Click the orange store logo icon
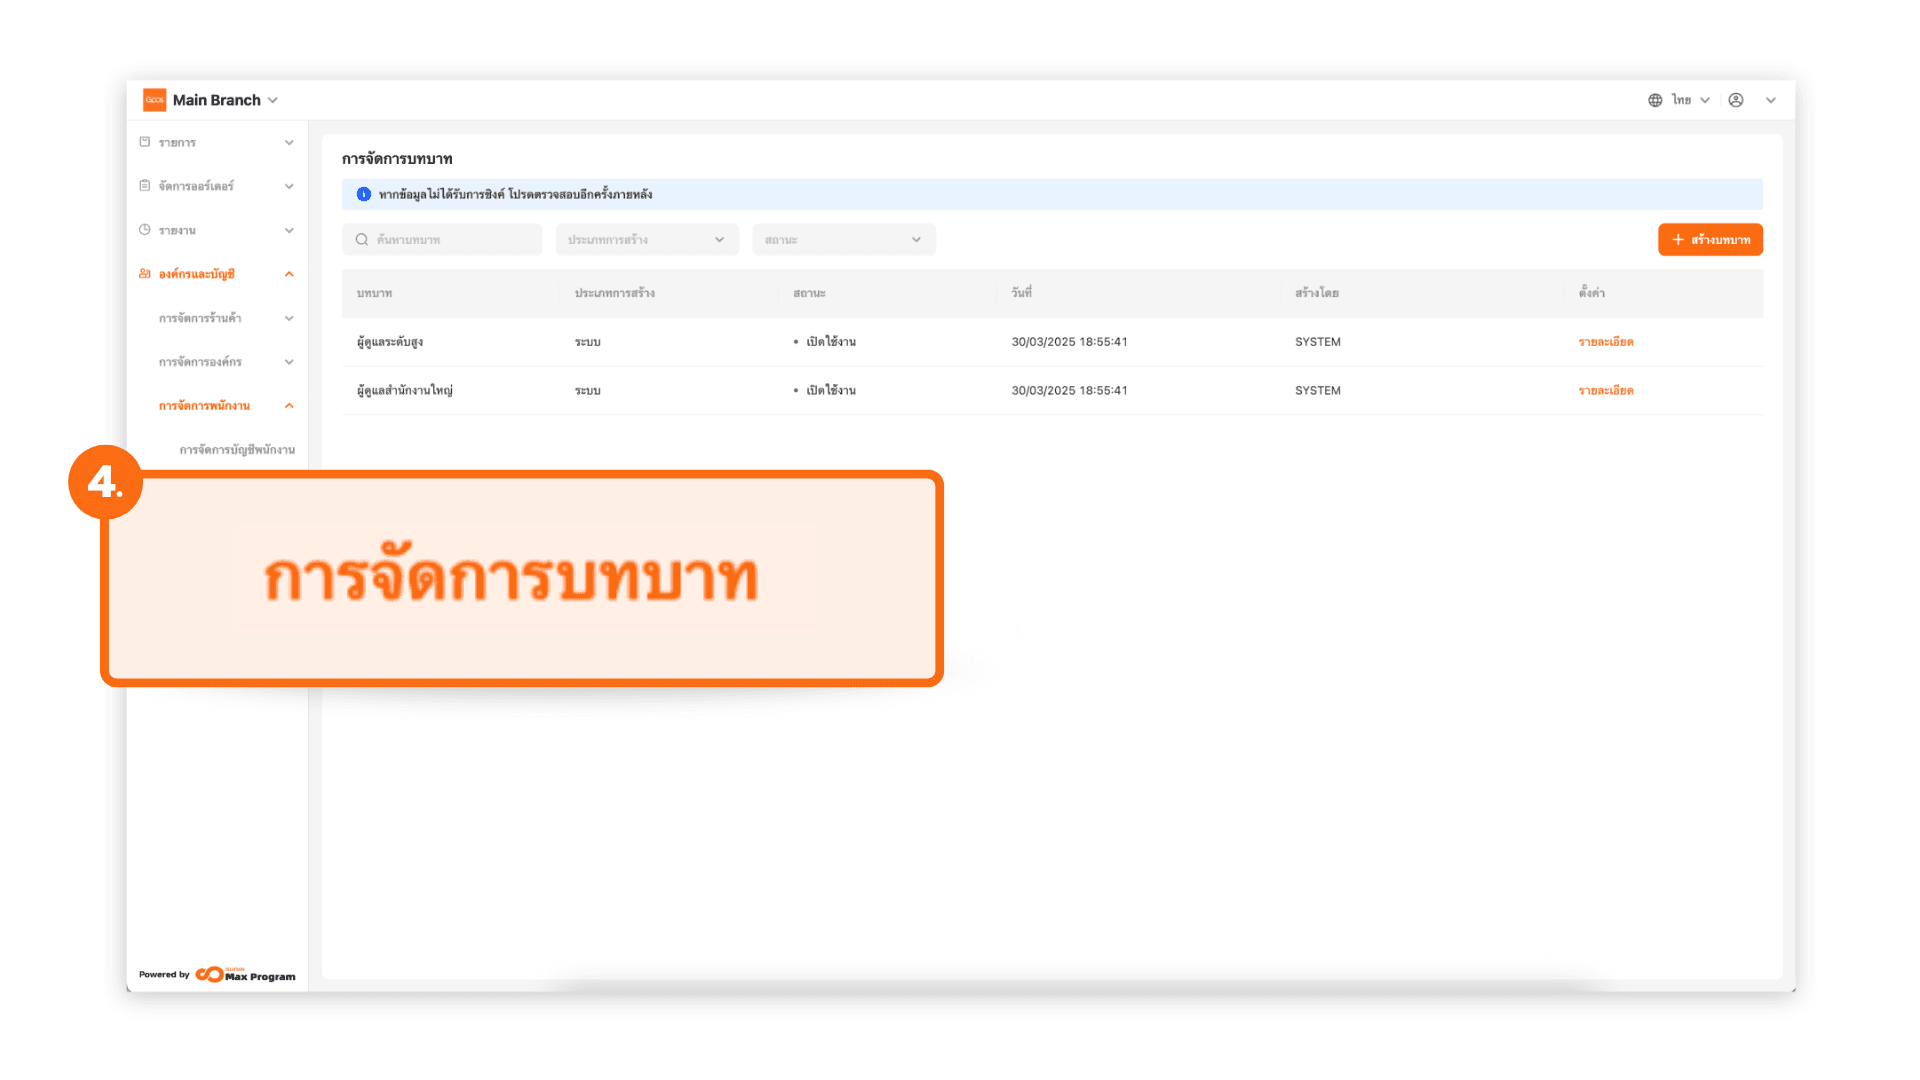1920x1080 pixels. point(154,100)
